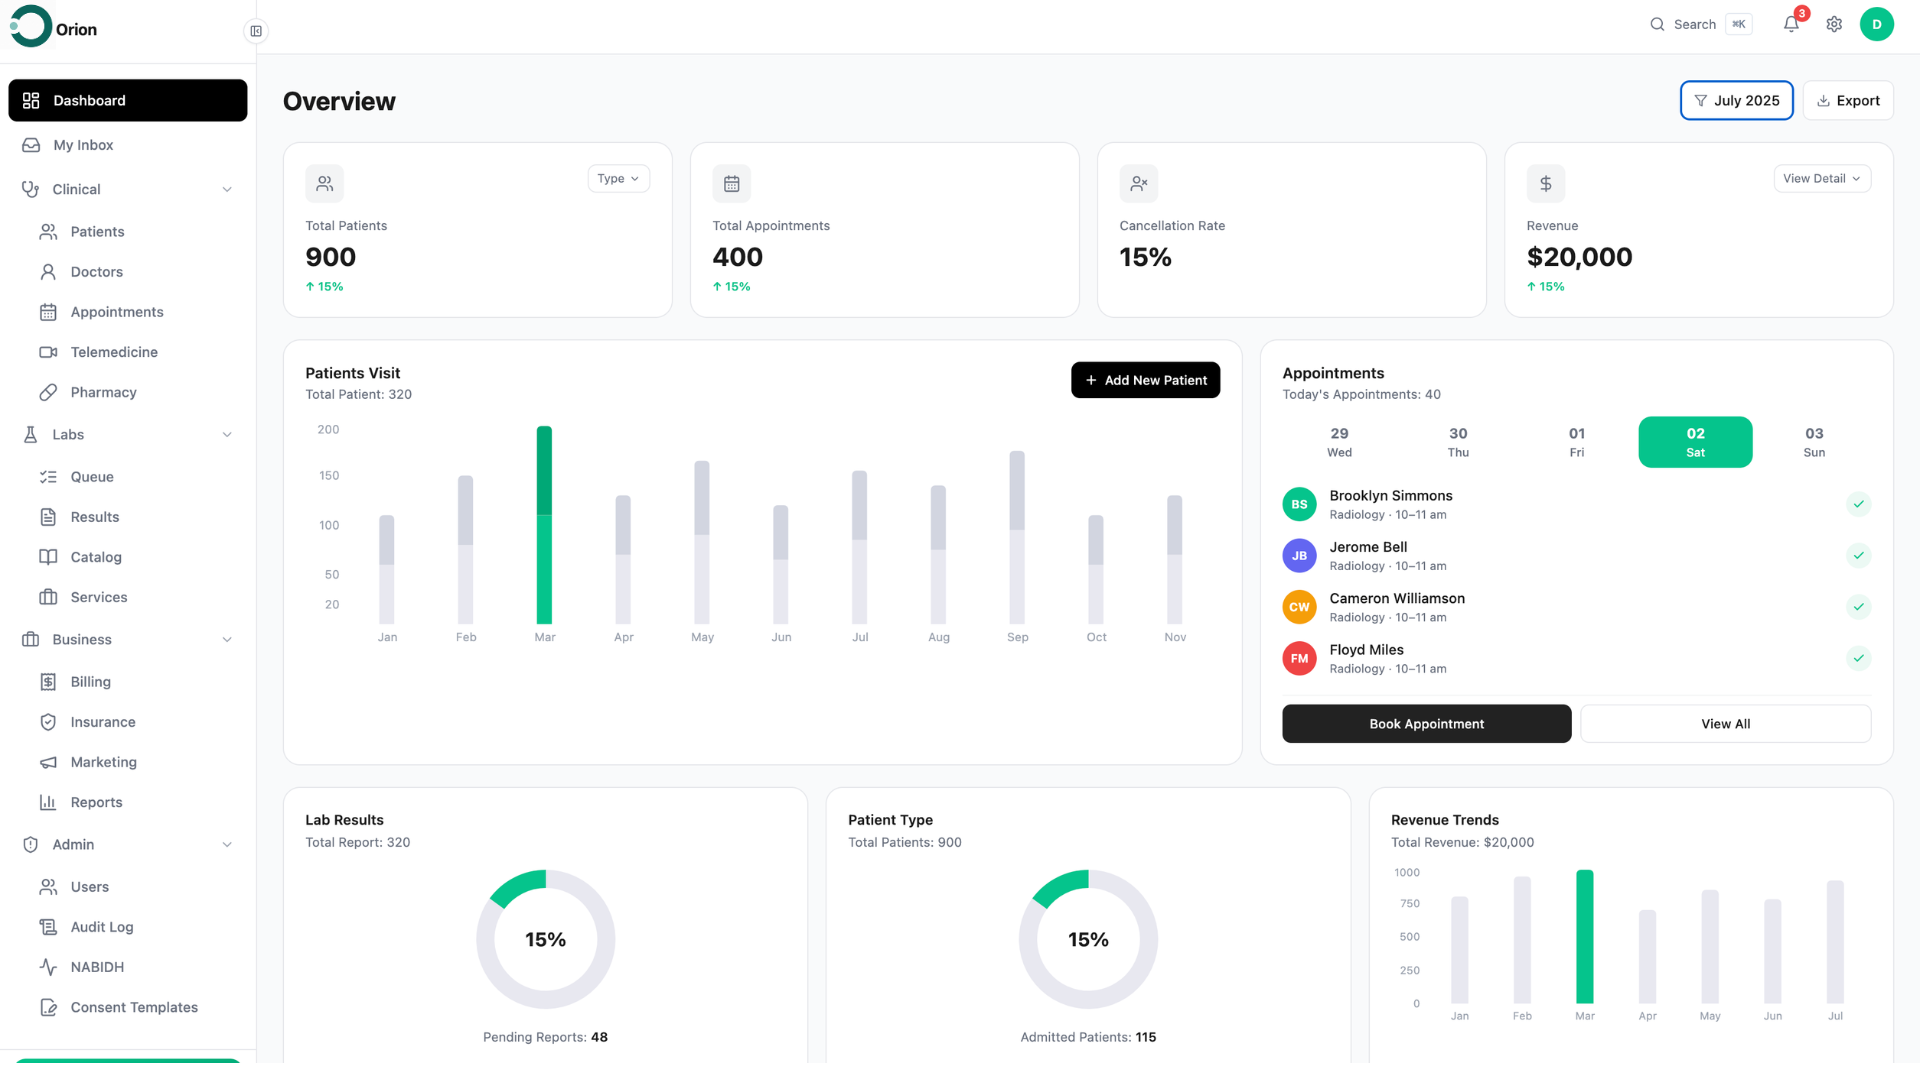Open Appointments in sidebar

click(x=128, y=312)
